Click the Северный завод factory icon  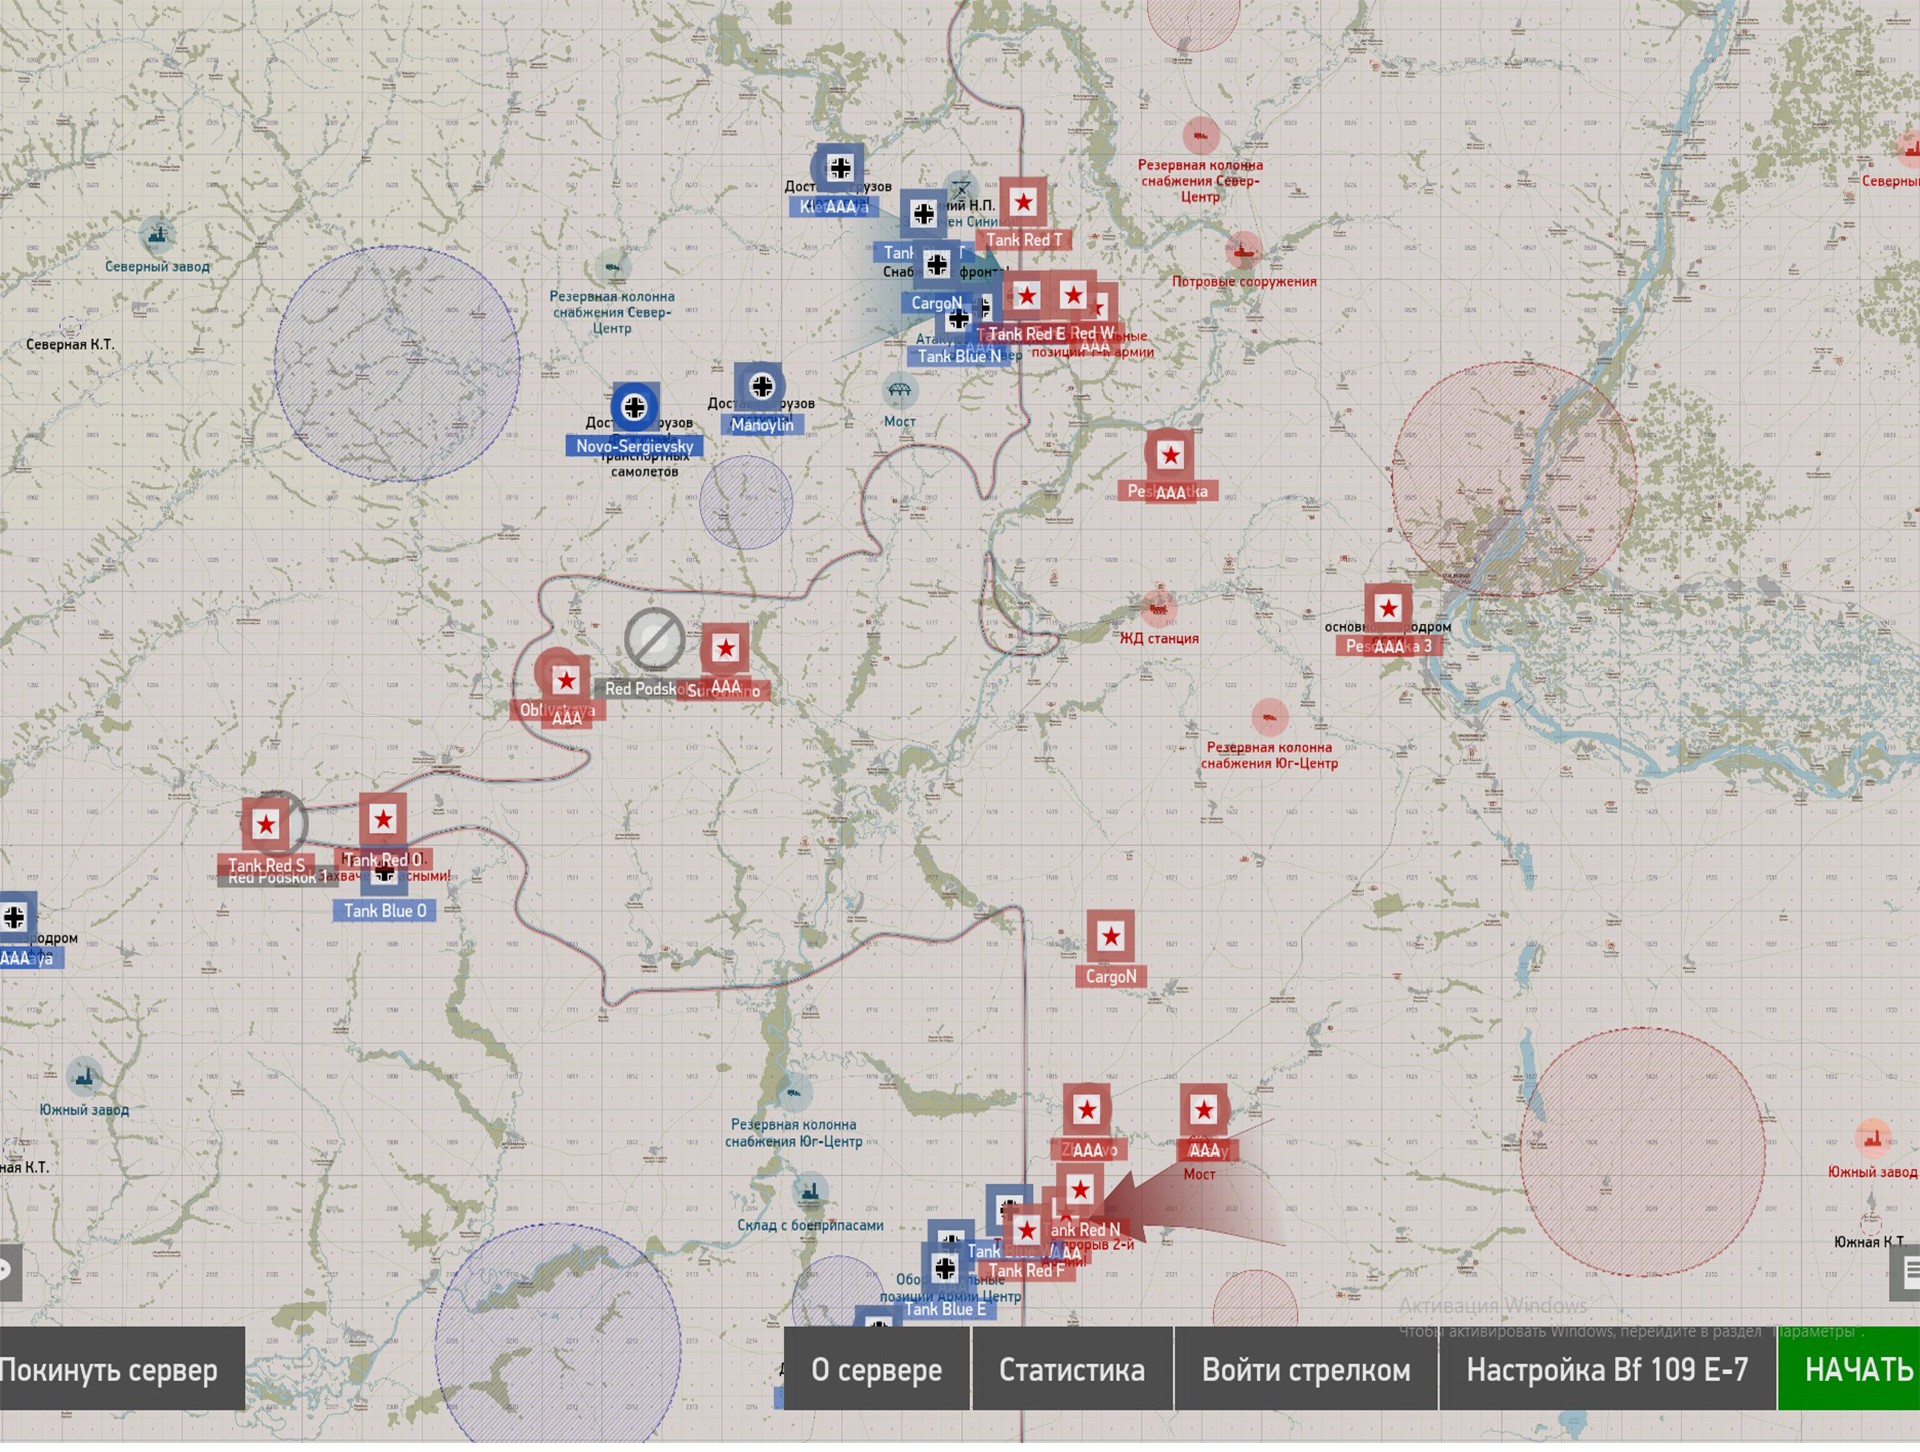click(157, 236)
